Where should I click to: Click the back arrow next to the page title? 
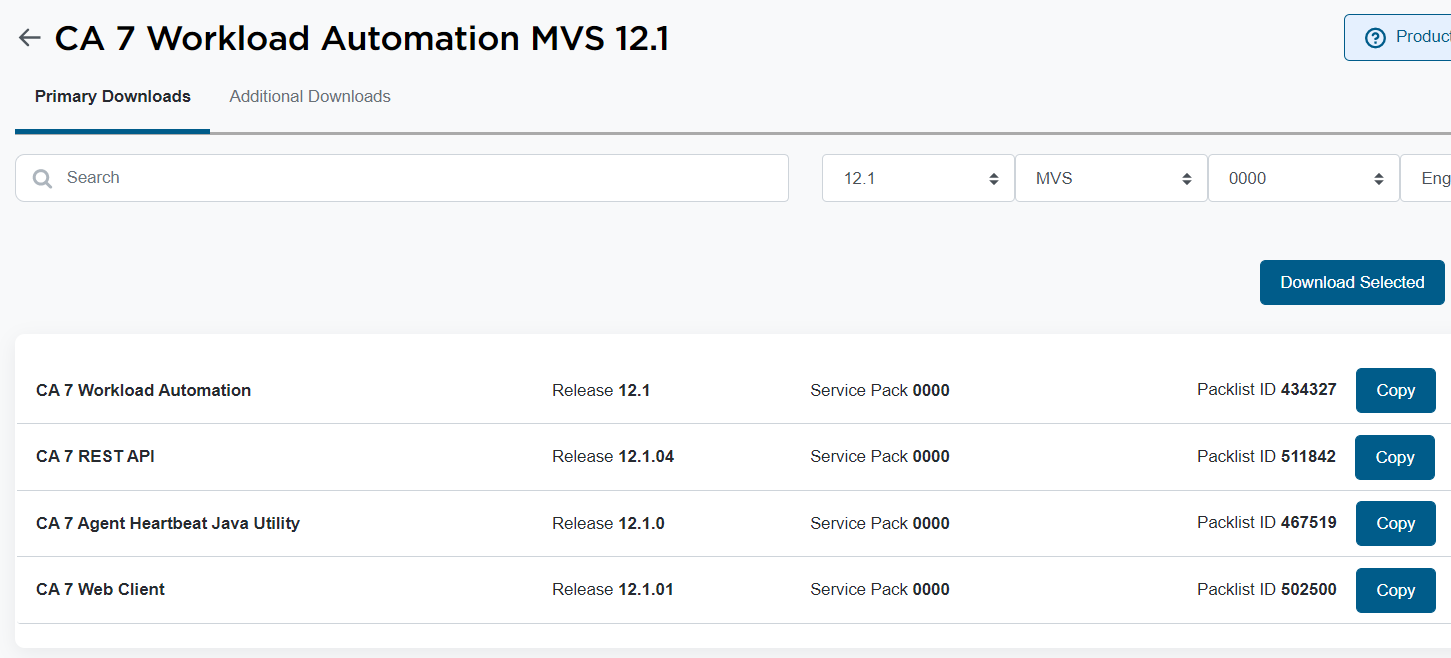29,37
